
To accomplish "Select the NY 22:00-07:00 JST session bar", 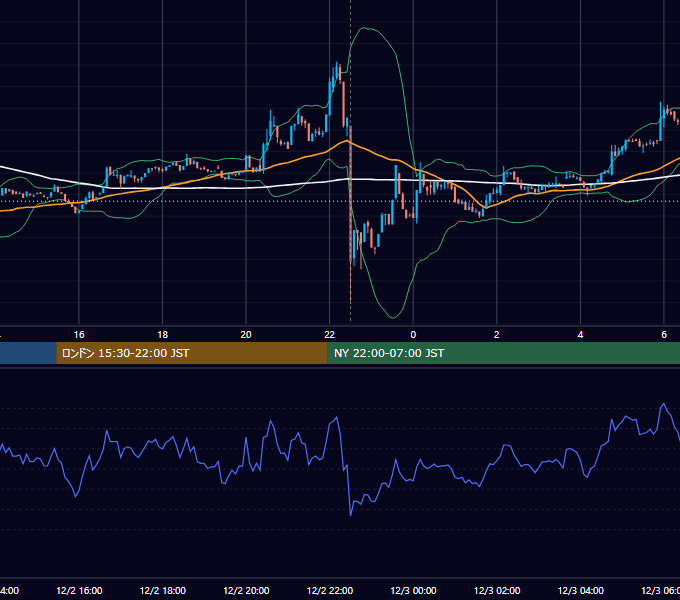I will pyautogui.click(x=503, y=353).
